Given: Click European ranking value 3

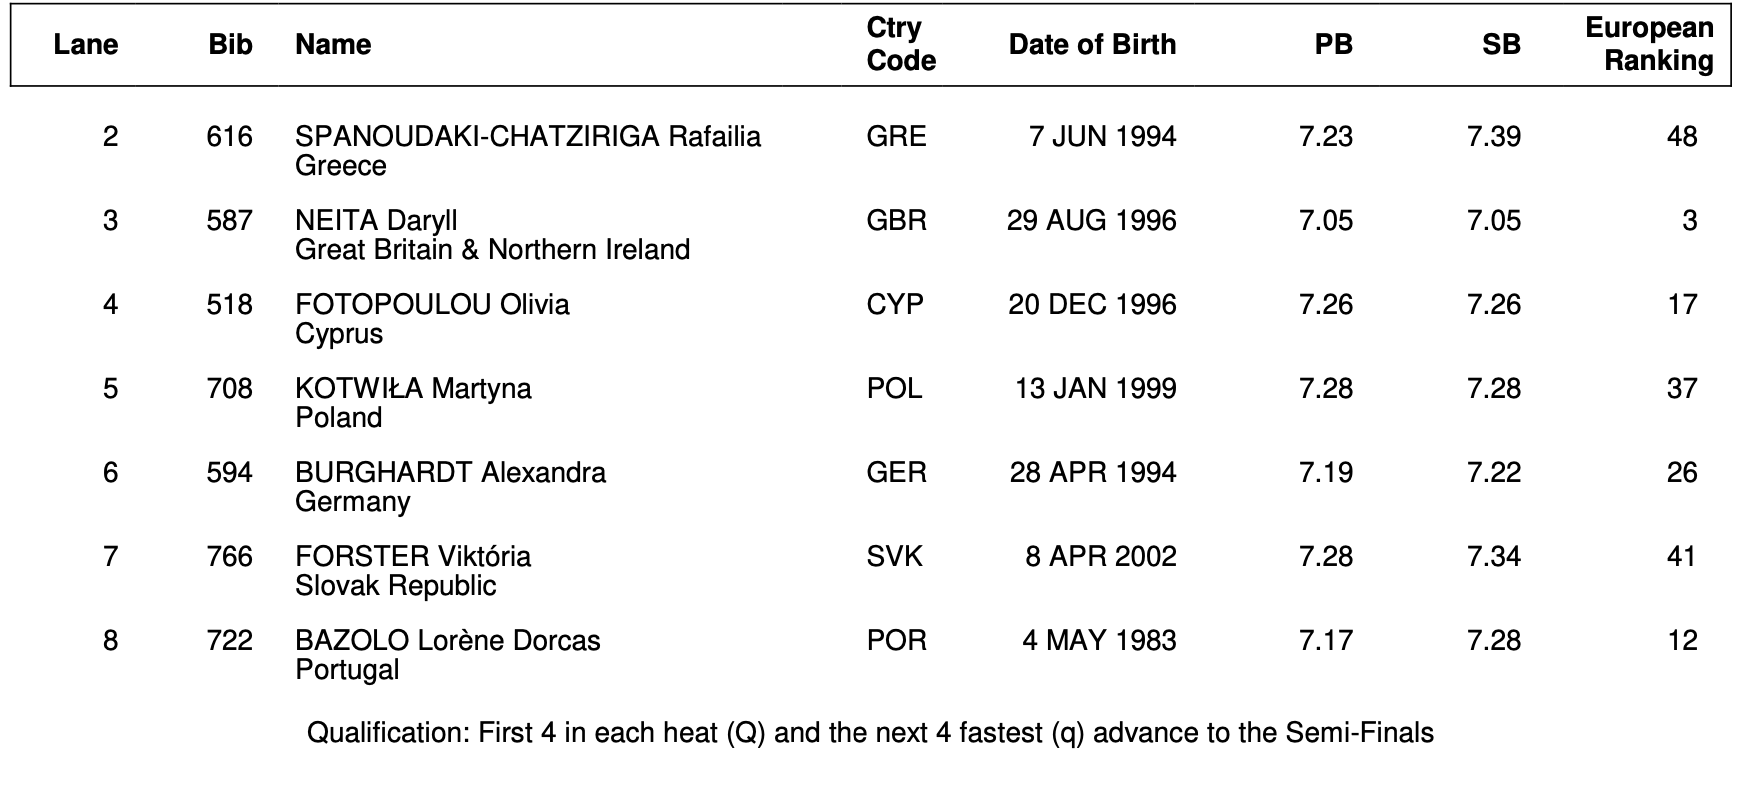Looking at the screenshot, I should click(1689, 221).
